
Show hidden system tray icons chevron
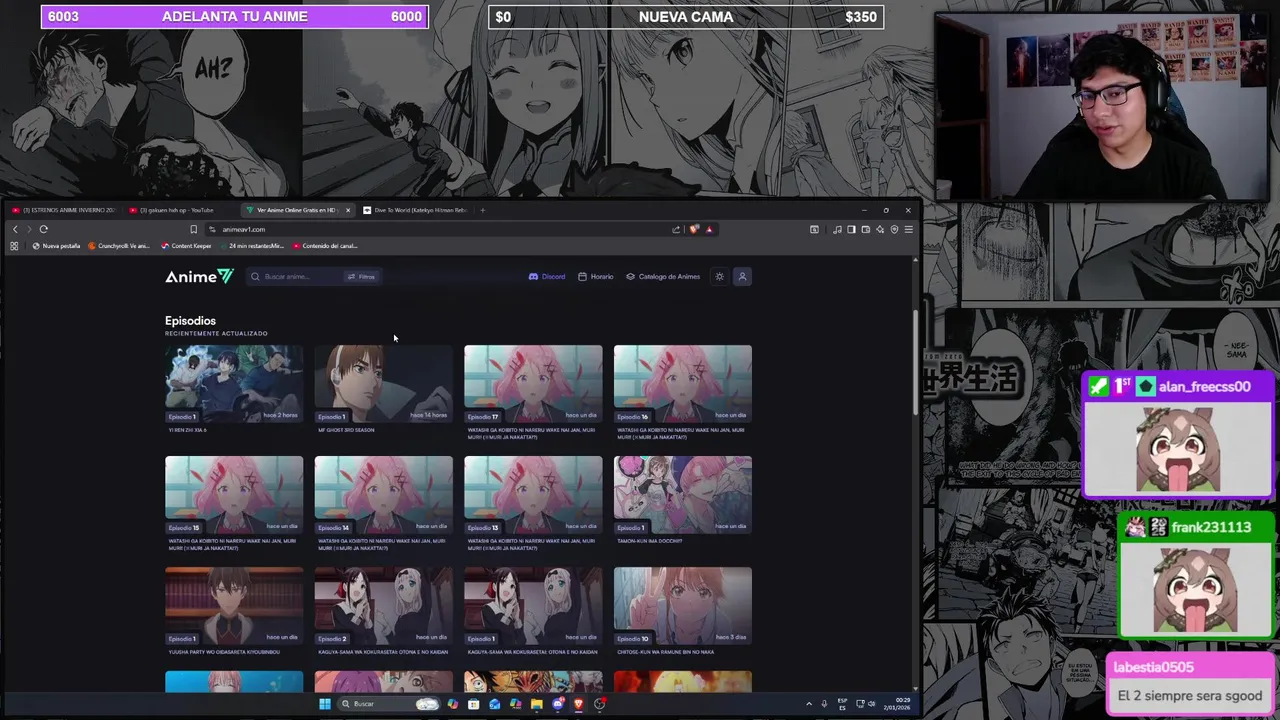809,703
